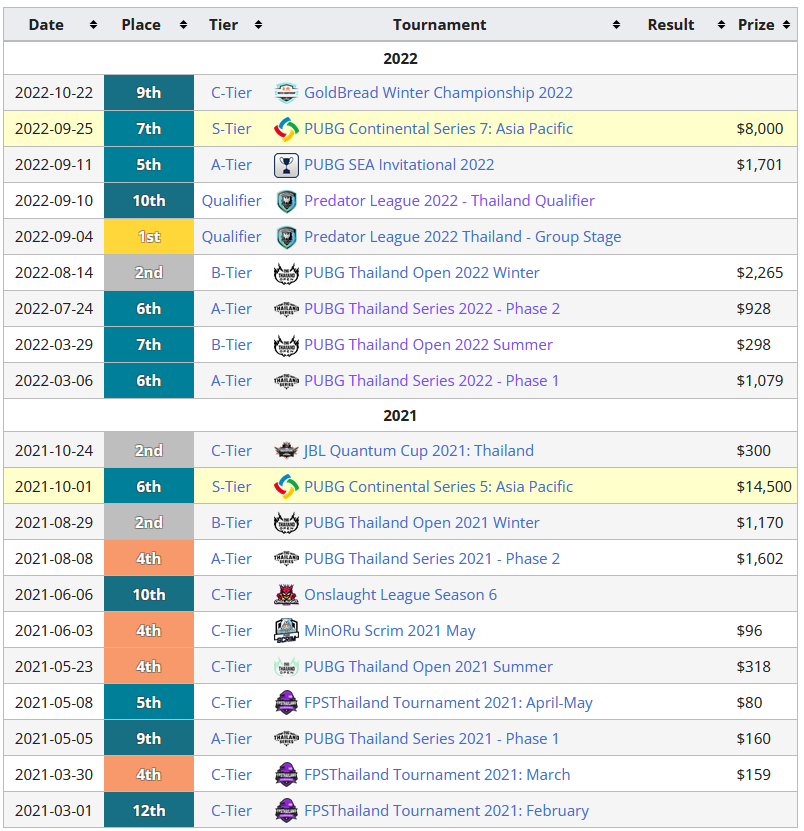Click the PUBG Continental Series 5 logo icon
Image resolution: width=804 pixels, height=831 pixels.
pos(286,487)
